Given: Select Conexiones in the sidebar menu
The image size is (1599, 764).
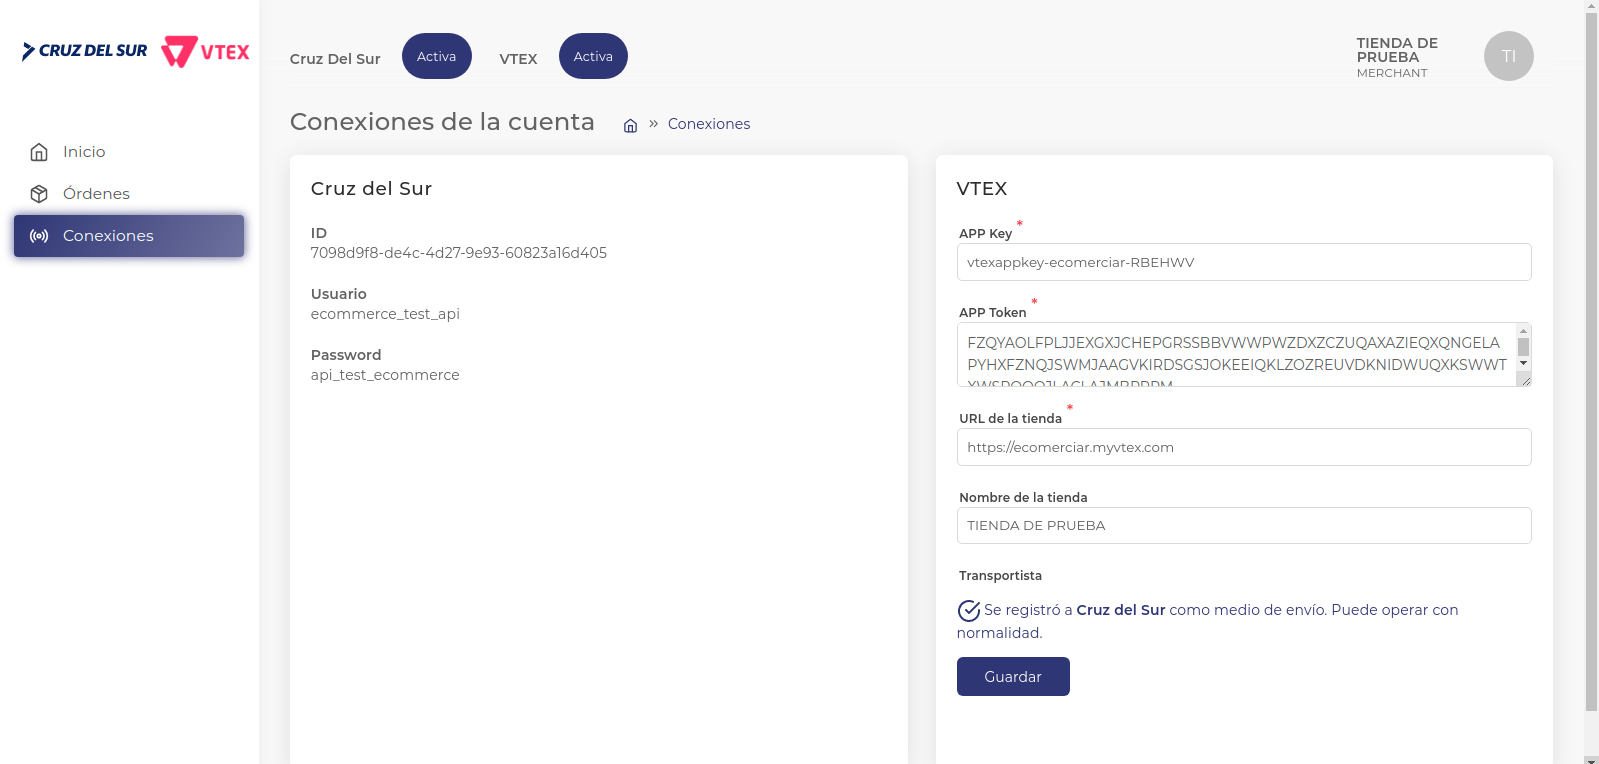Looking at the screenshot, I should [x=108, y=236].
